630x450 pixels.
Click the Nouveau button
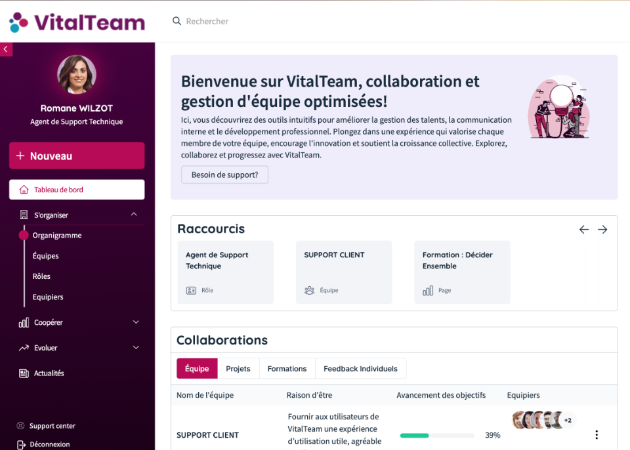coord(77,155)
